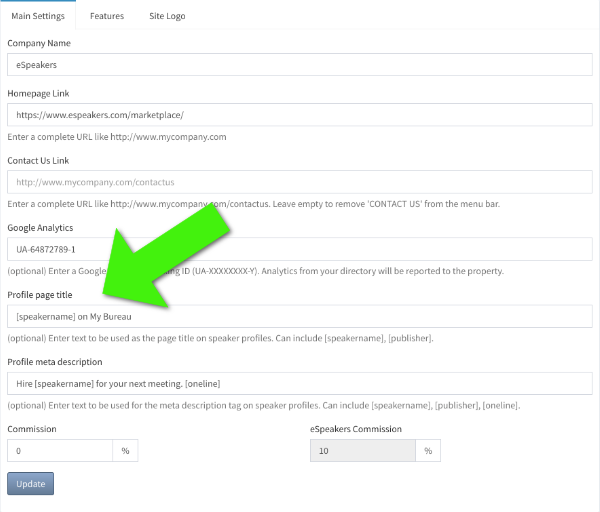Screen dimensions: 600x512
Task: Click the eSpeakers Commission field
Action: [363, 451]
